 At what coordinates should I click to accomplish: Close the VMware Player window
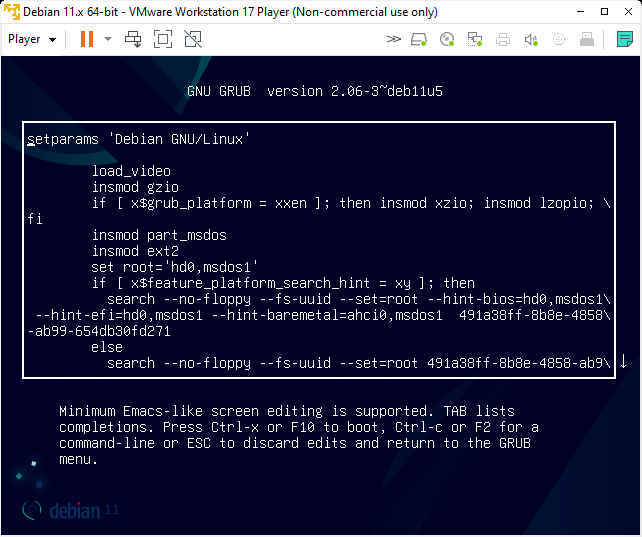628,12
